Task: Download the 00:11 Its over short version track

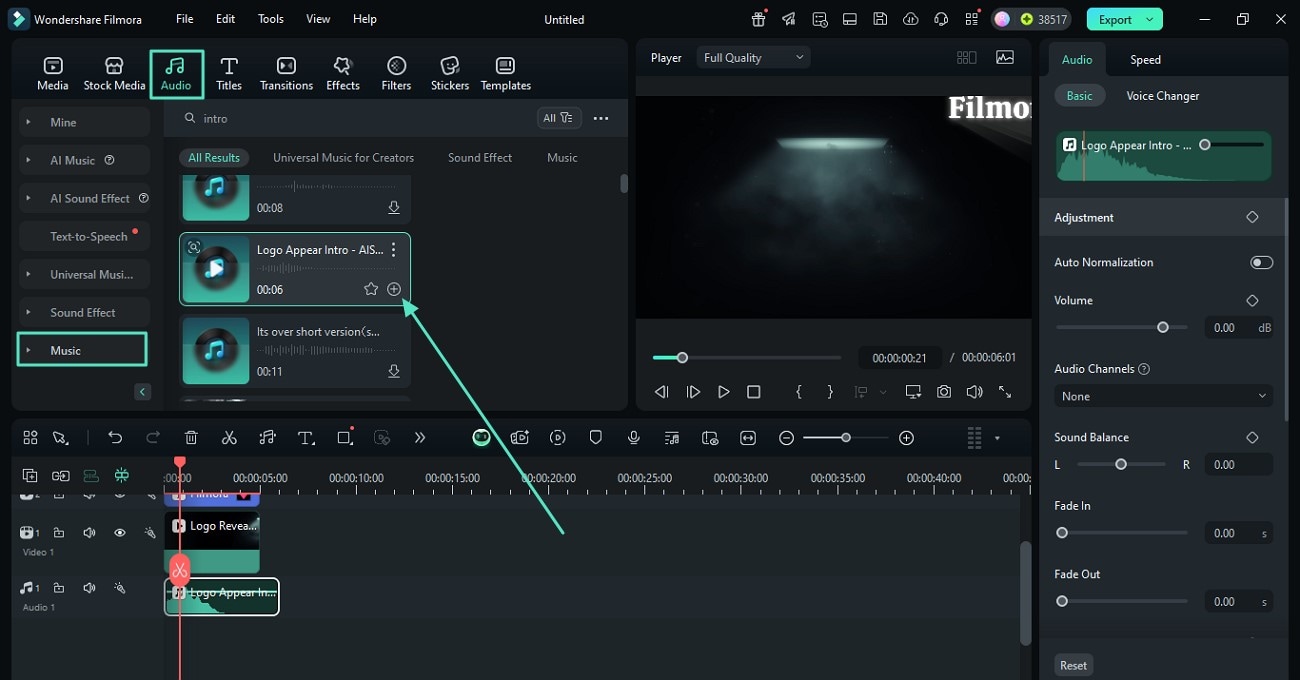Action: coord(394,371)
